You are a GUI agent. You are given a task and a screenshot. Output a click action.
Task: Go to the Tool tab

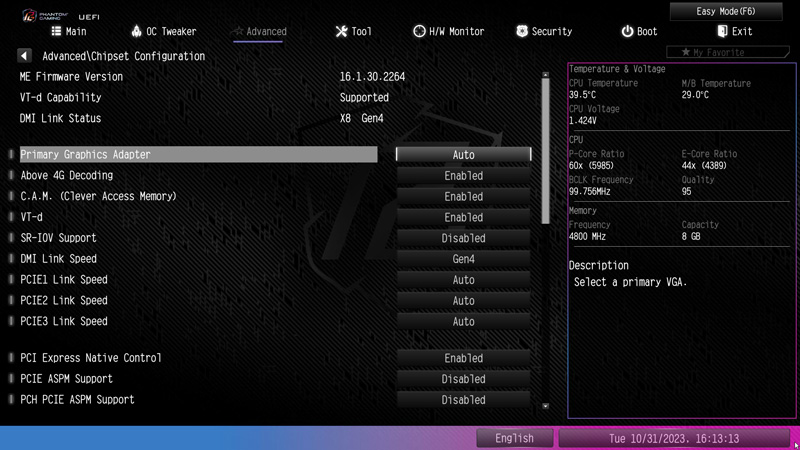point(354,32)
